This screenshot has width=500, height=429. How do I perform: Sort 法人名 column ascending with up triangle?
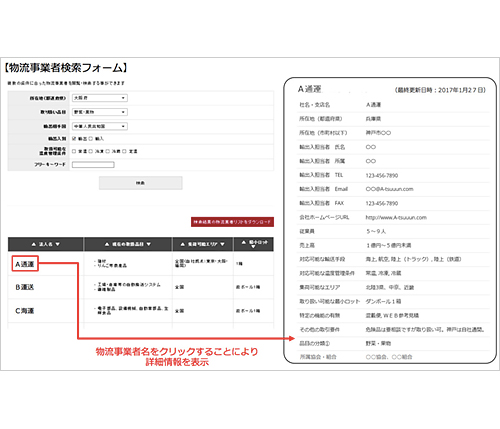click(x=34, y=244)
